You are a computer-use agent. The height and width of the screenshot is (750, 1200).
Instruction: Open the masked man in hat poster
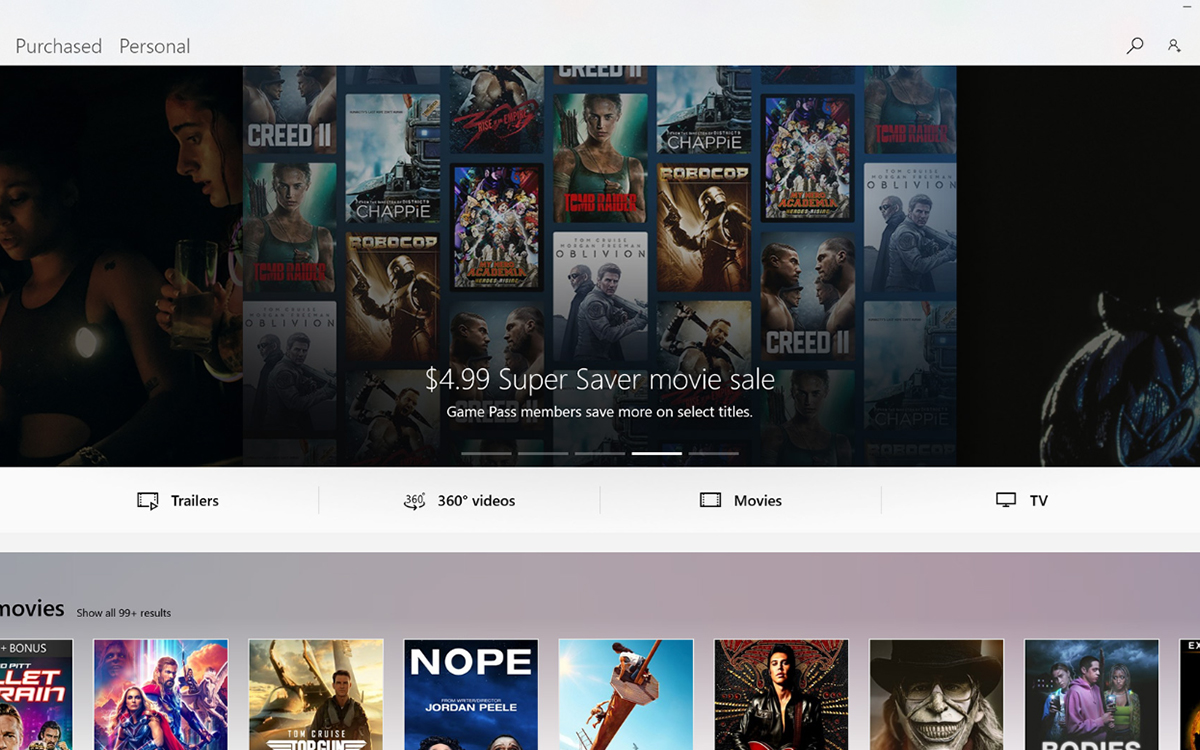[936, 695]
